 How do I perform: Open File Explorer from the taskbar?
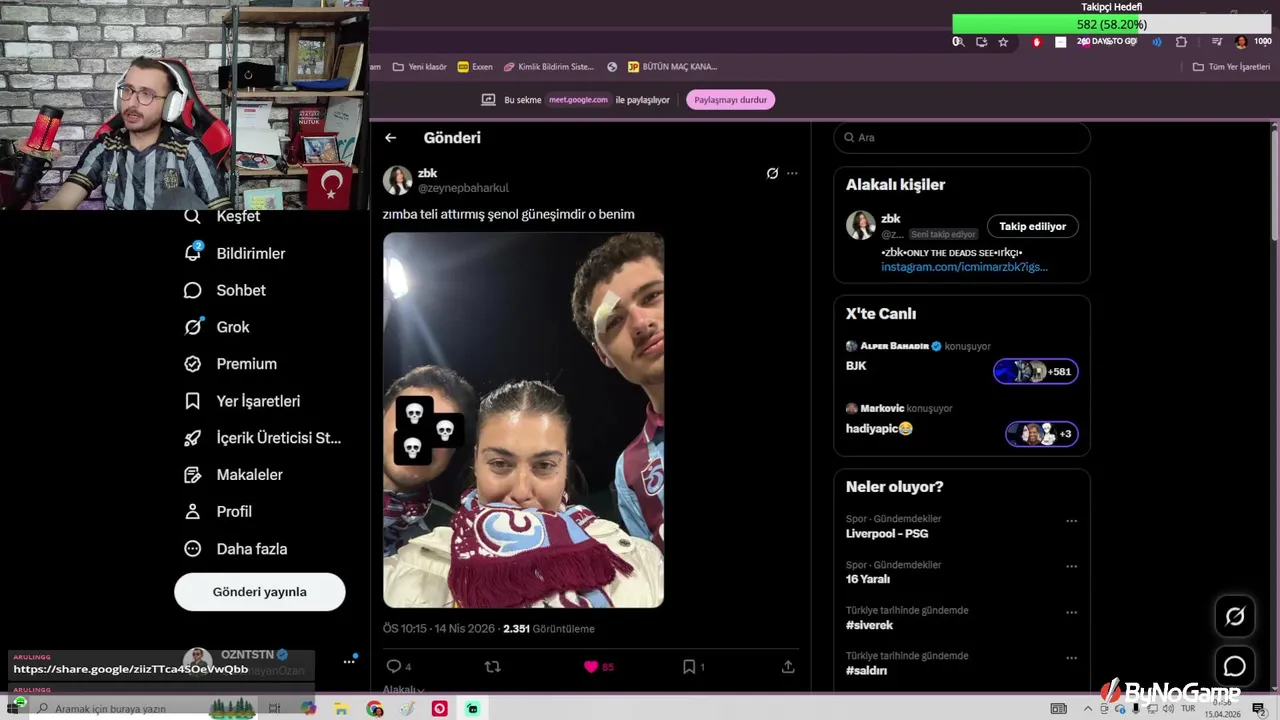(341, 709)
